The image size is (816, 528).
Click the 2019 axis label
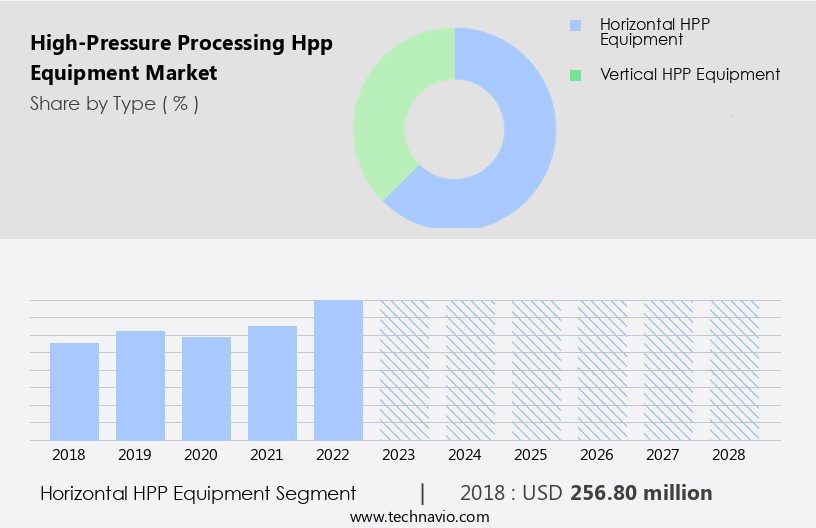(135, 455)
